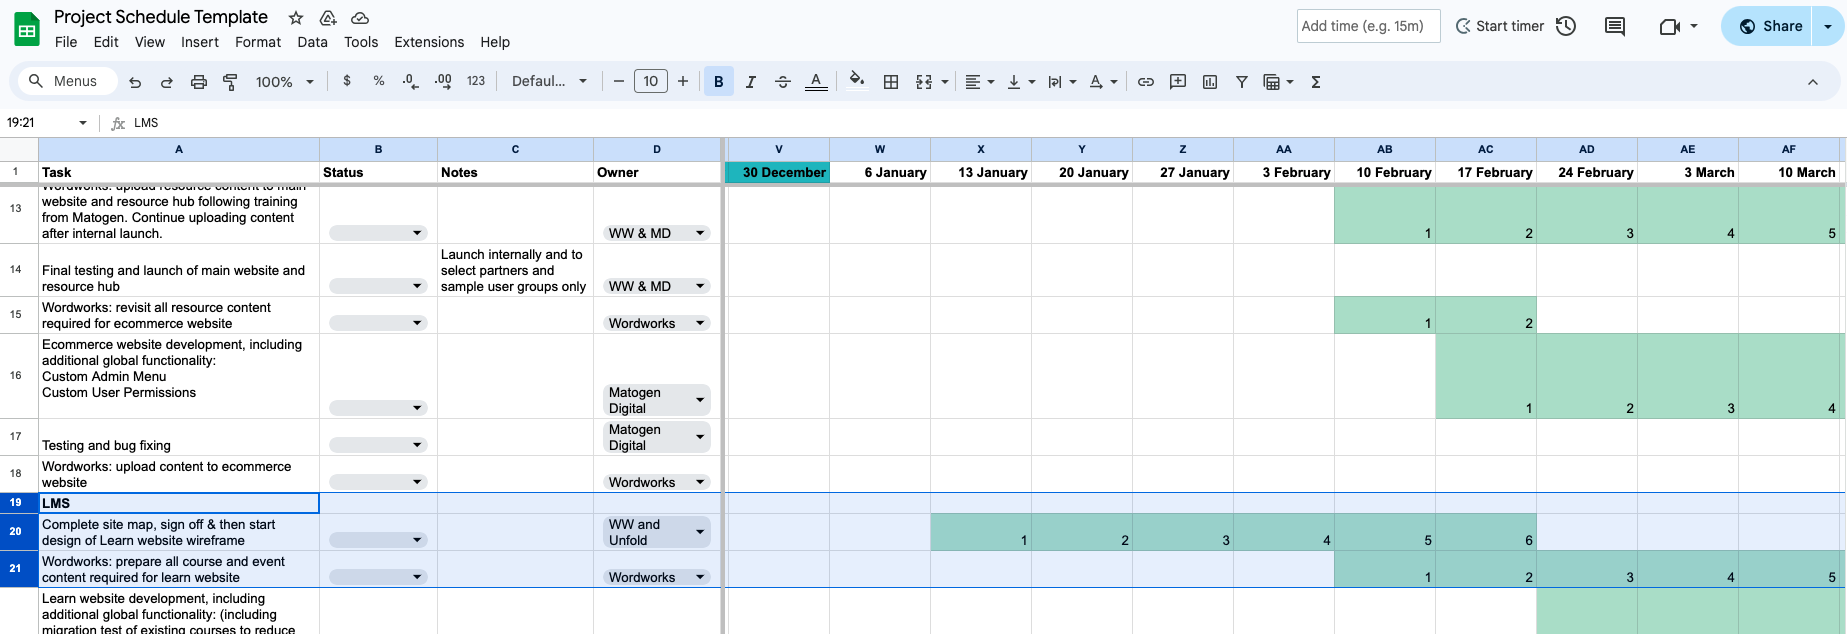Toggle italic formatting
Screen dimensions: 1847x634
tap(750, 82)
